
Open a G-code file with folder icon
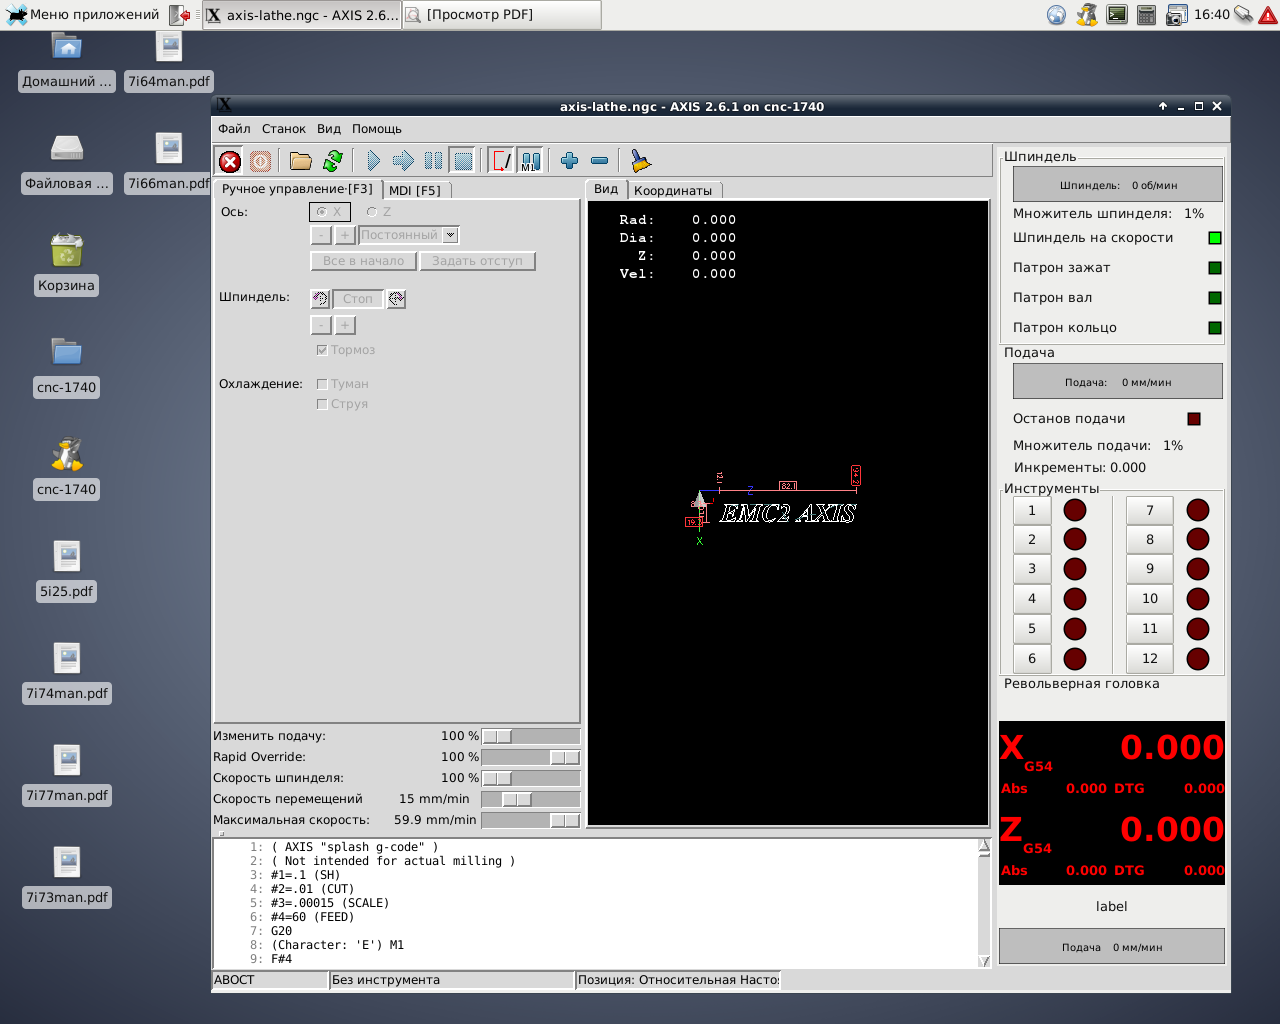tap(300, 161)
